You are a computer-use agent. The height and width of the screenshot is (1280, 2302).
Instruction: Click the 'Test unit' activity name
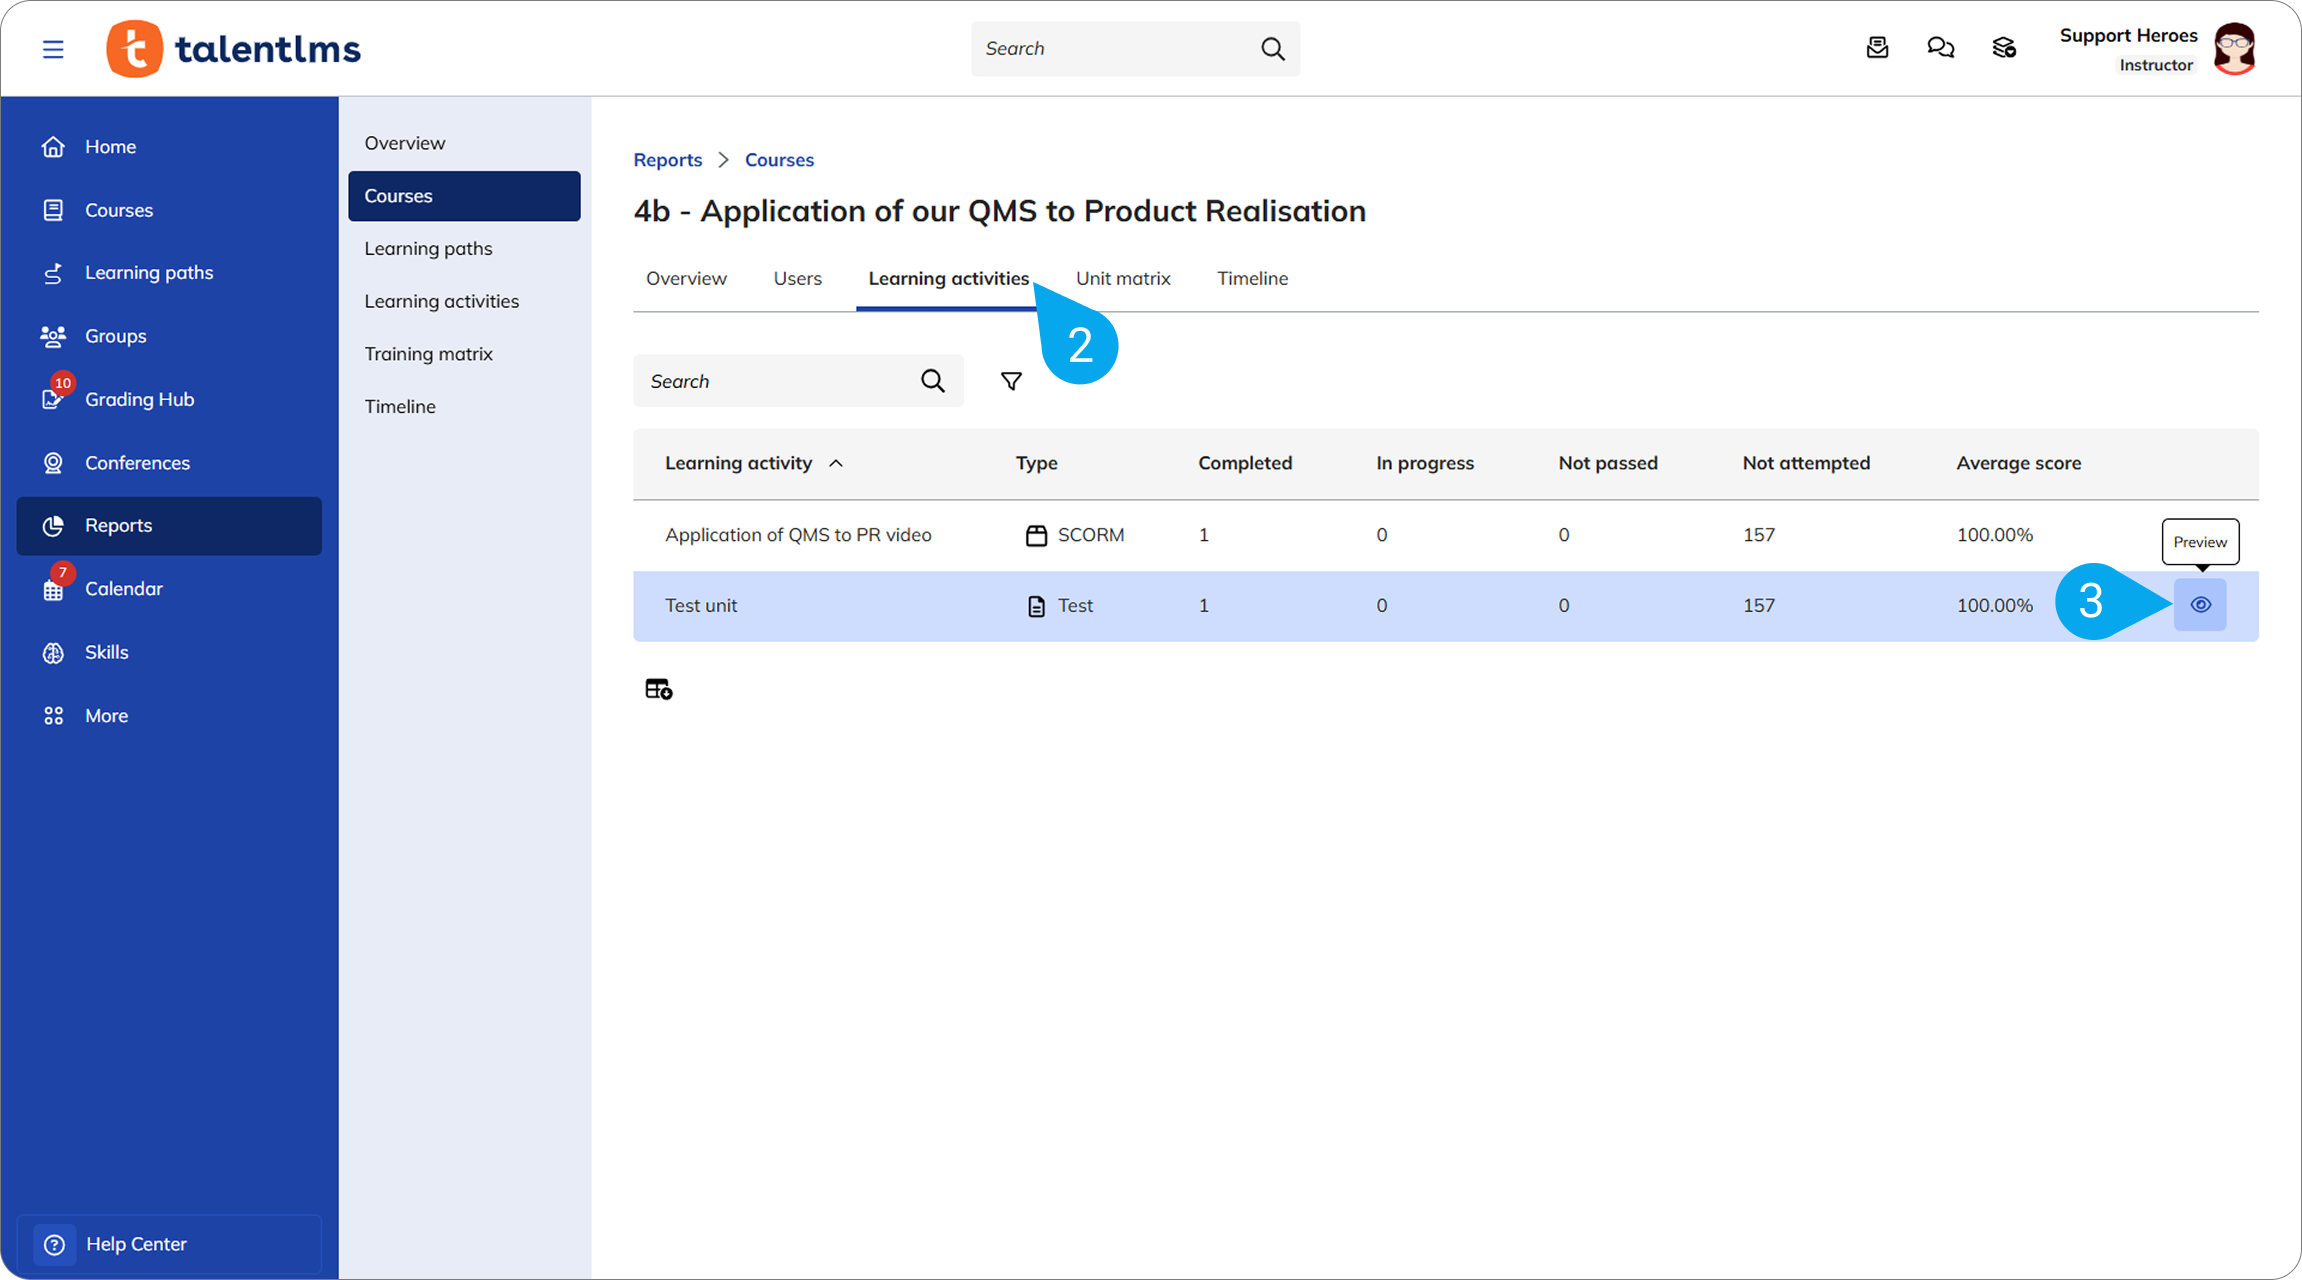coord(701,606)
